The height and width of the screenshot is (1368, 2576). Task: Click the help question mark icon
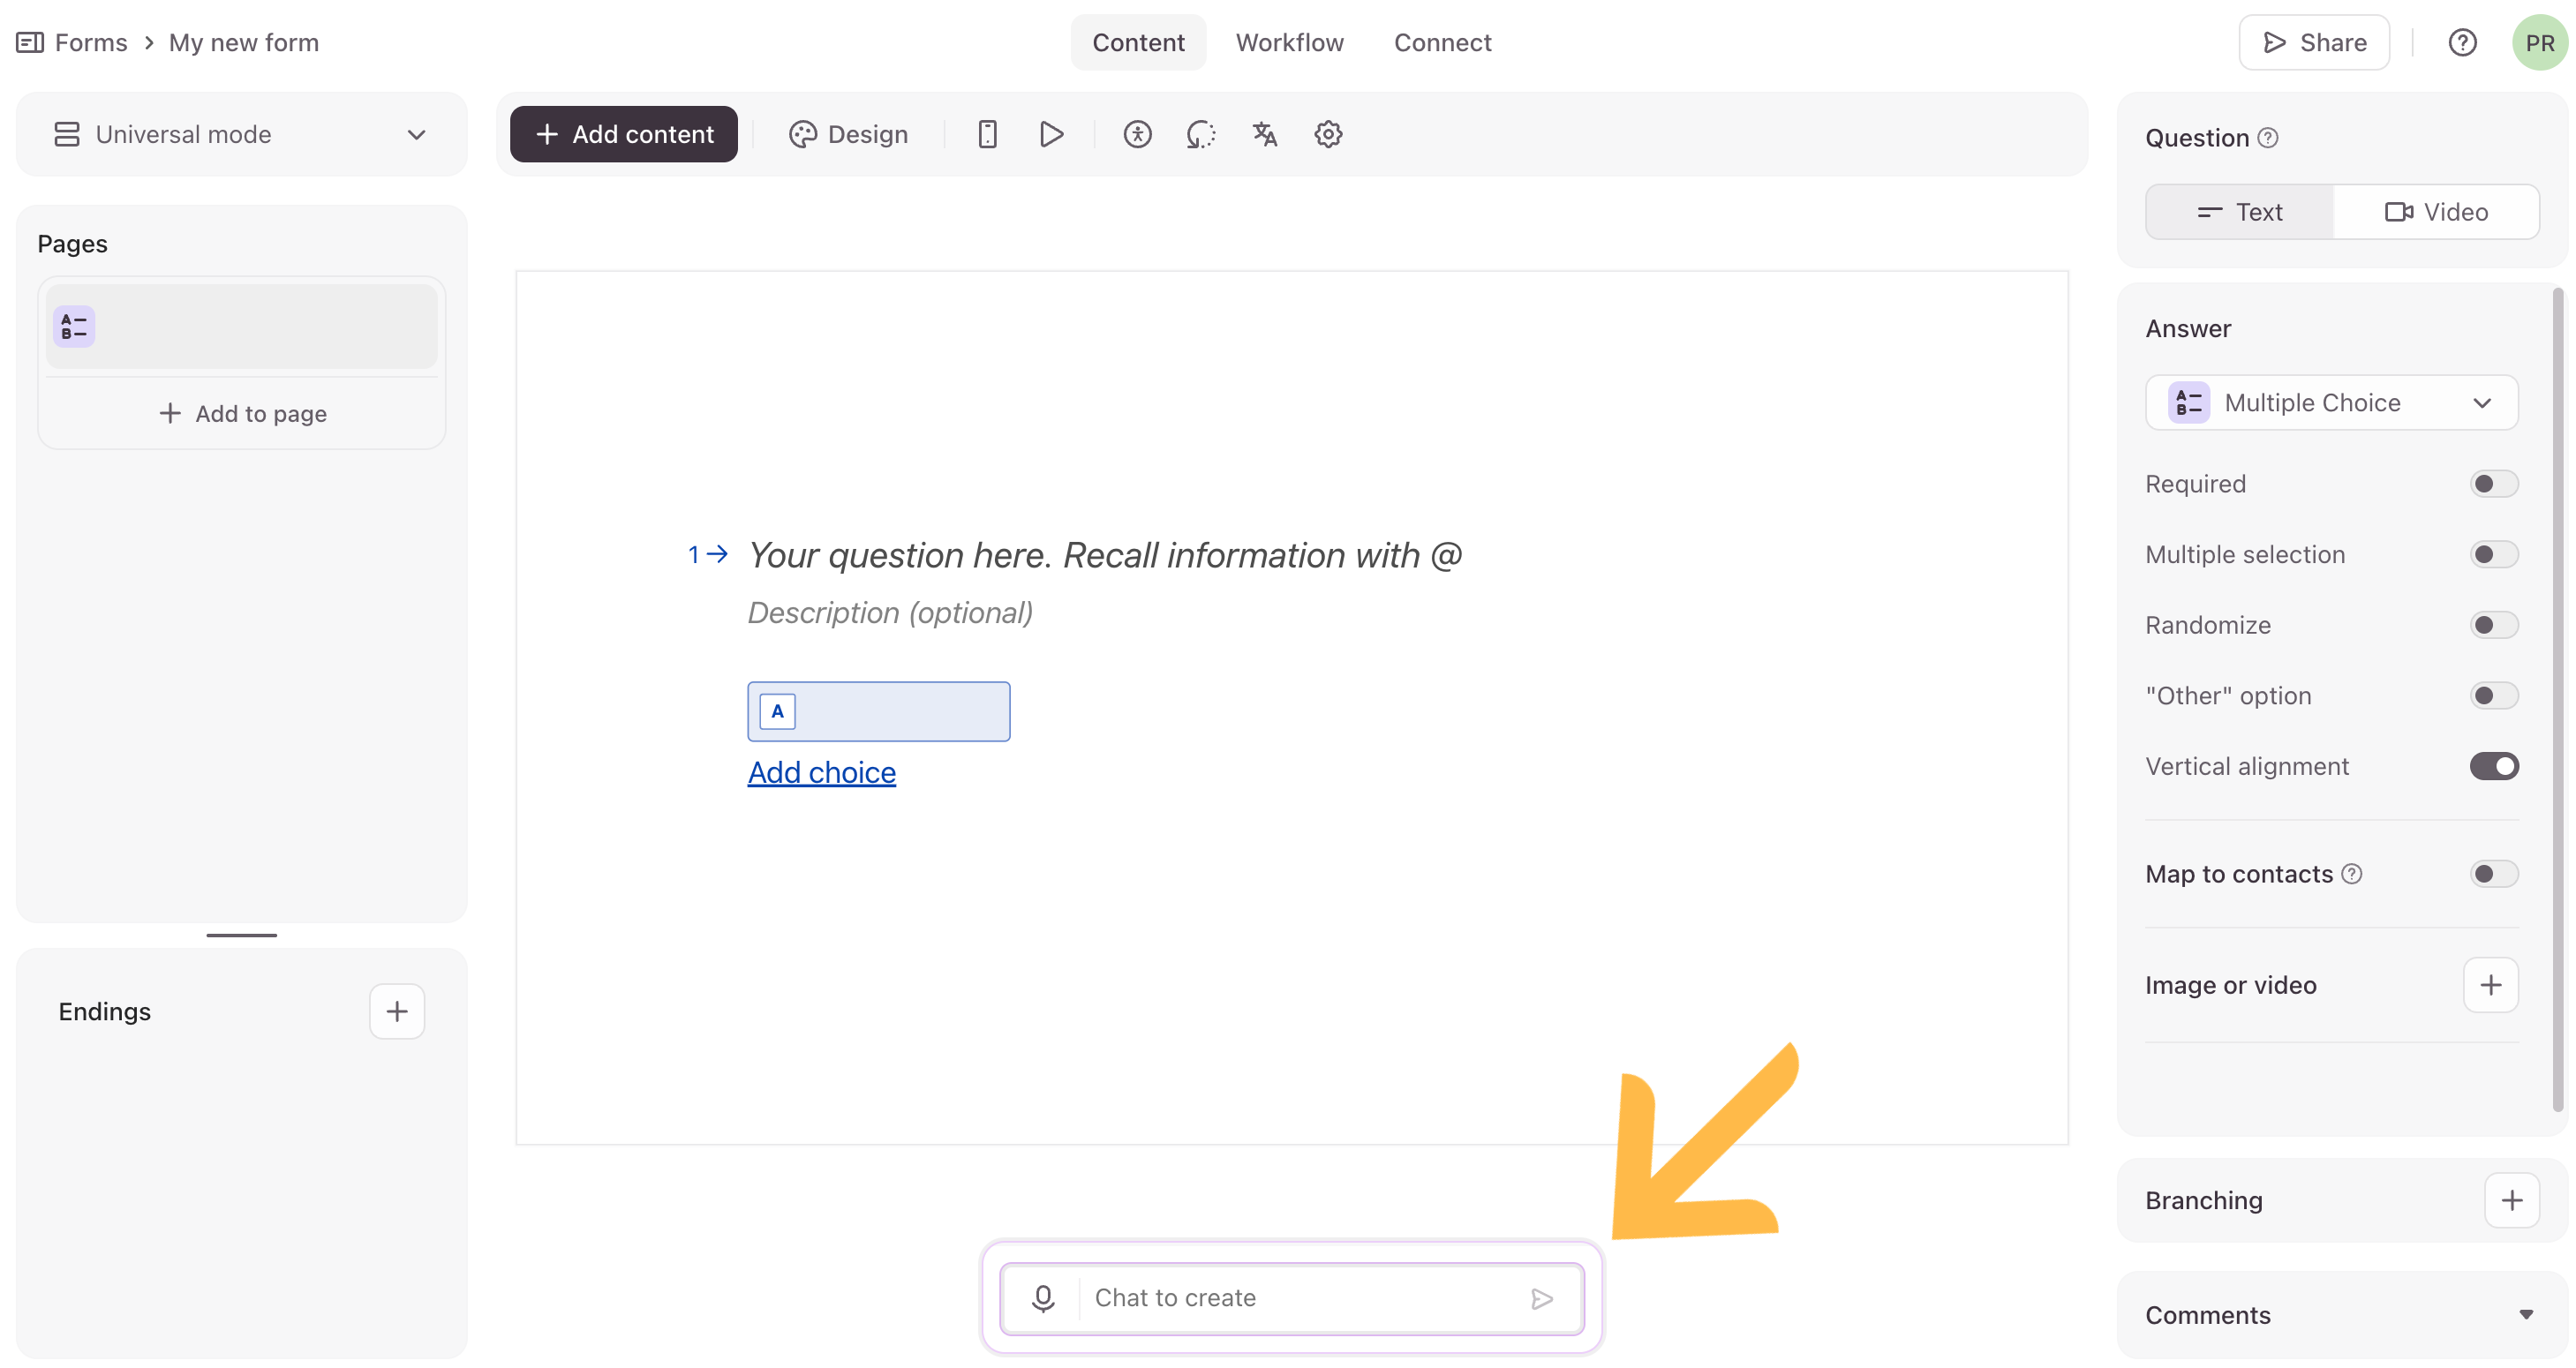click(x=2462, y=43)
